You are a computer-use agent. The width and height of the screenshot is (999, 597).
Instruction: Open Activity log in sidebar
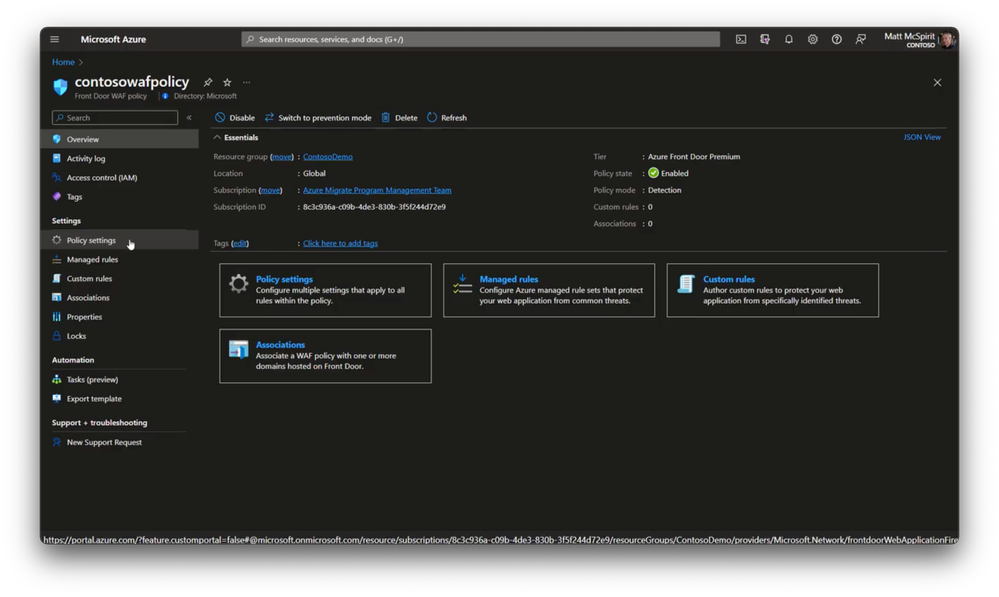(x=120, y=159)
